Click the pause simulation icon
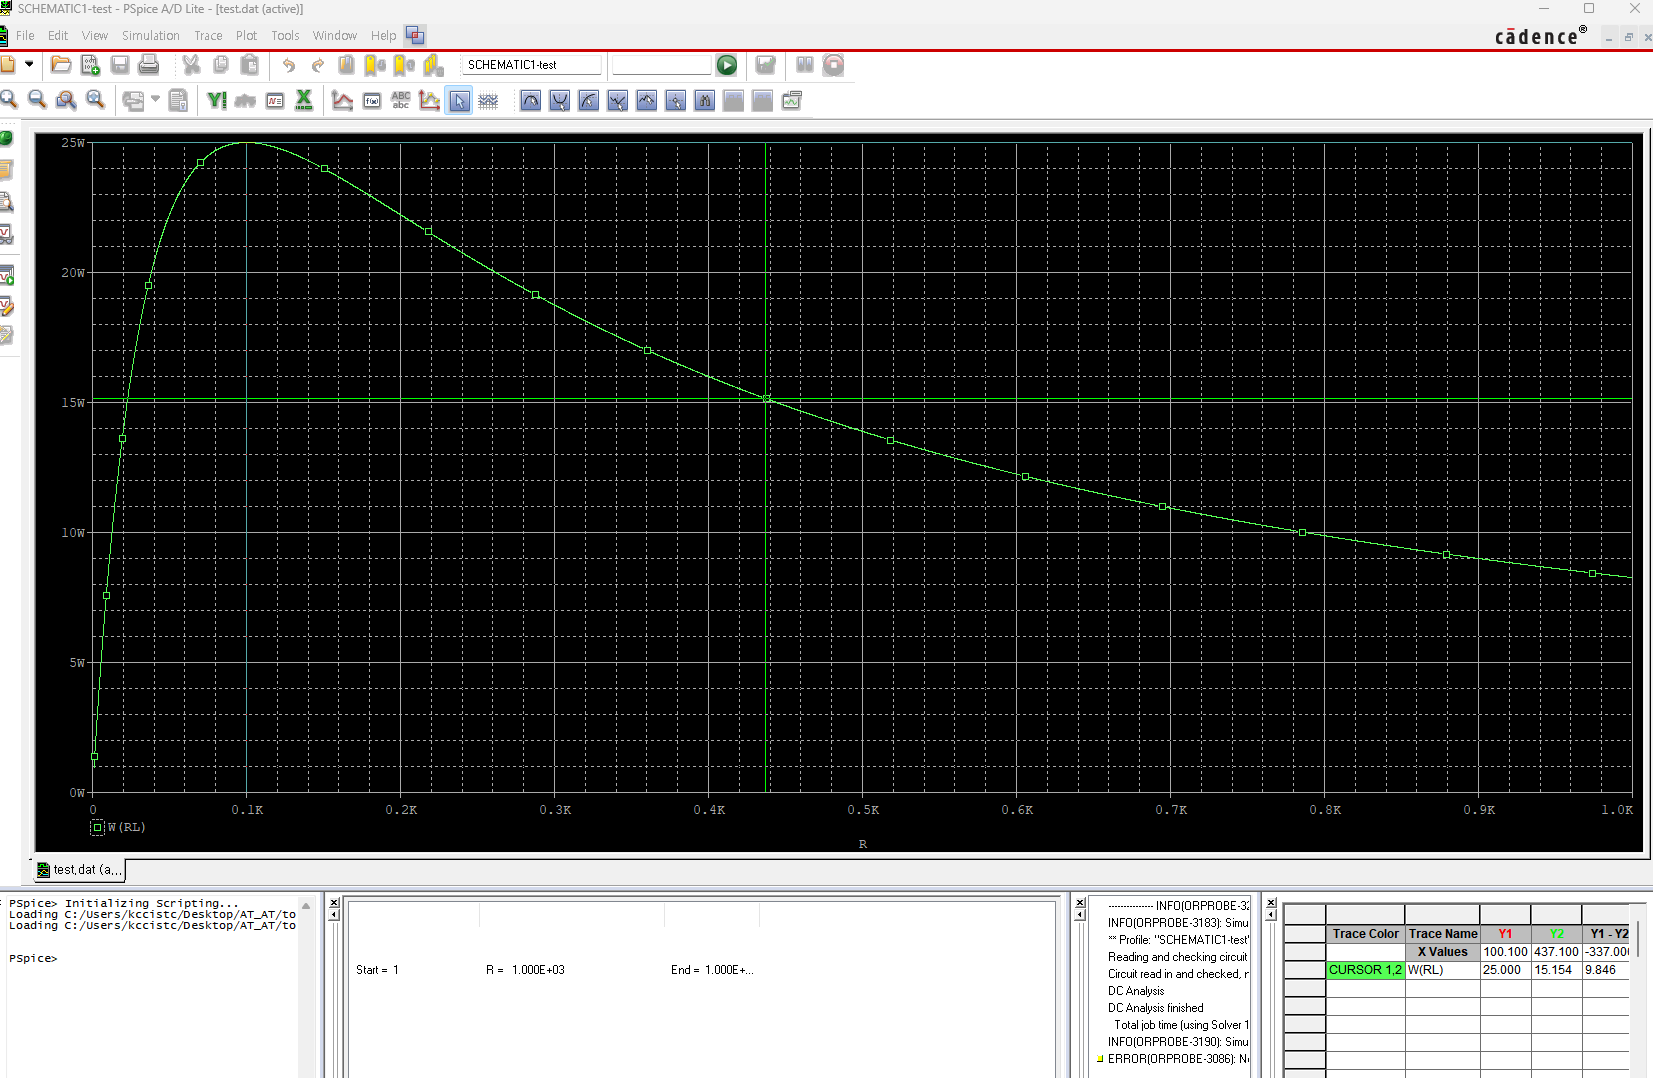Image resolution: width=1653 pixels, height=1078 pixels. coord(805,65)
